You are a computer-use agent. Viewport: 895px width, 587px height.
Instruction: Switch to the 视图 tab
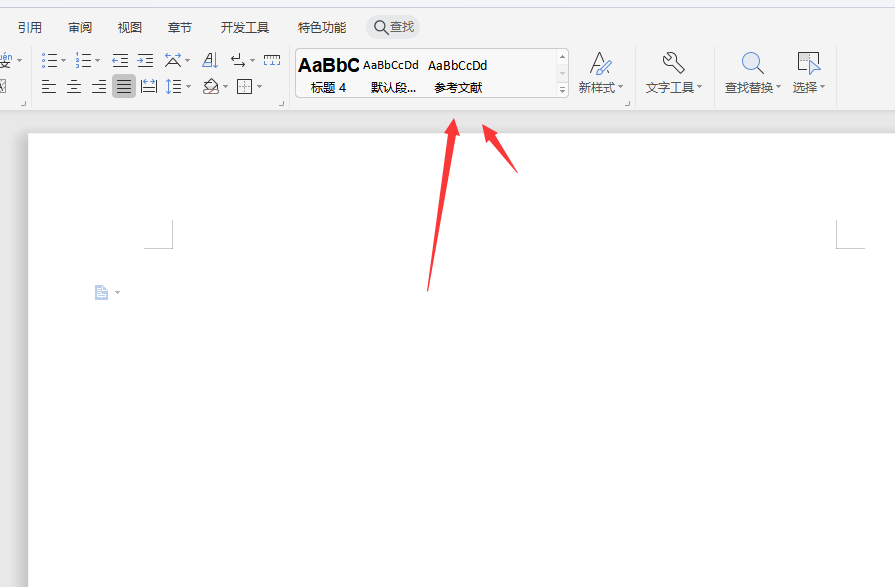click(130, 27)
